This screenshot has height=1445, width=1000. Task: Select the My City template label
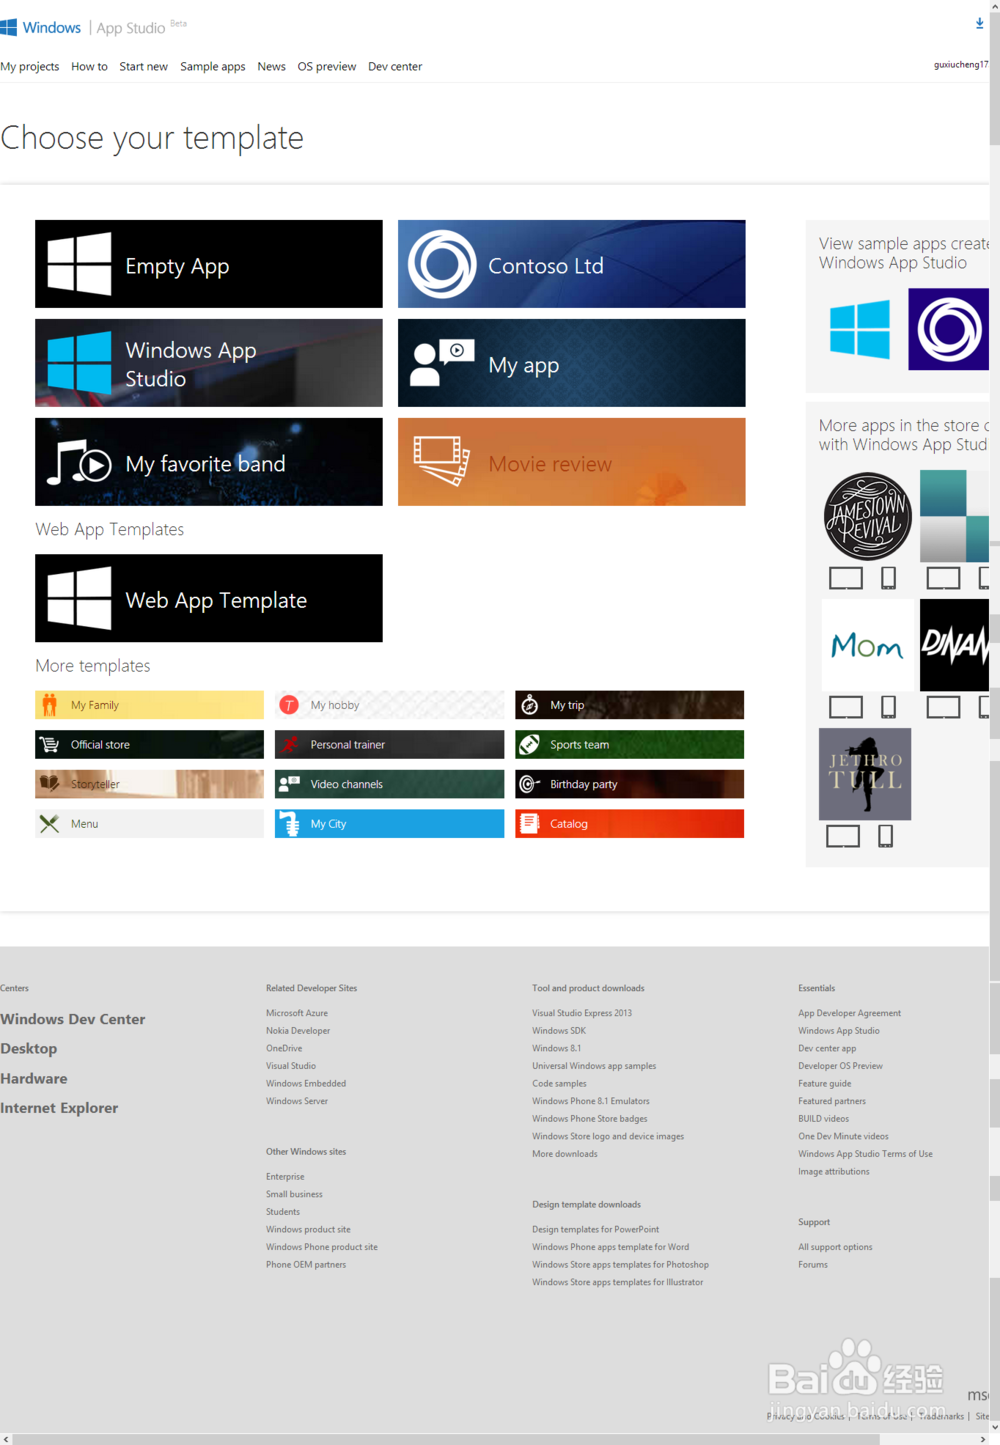(328, 824)
